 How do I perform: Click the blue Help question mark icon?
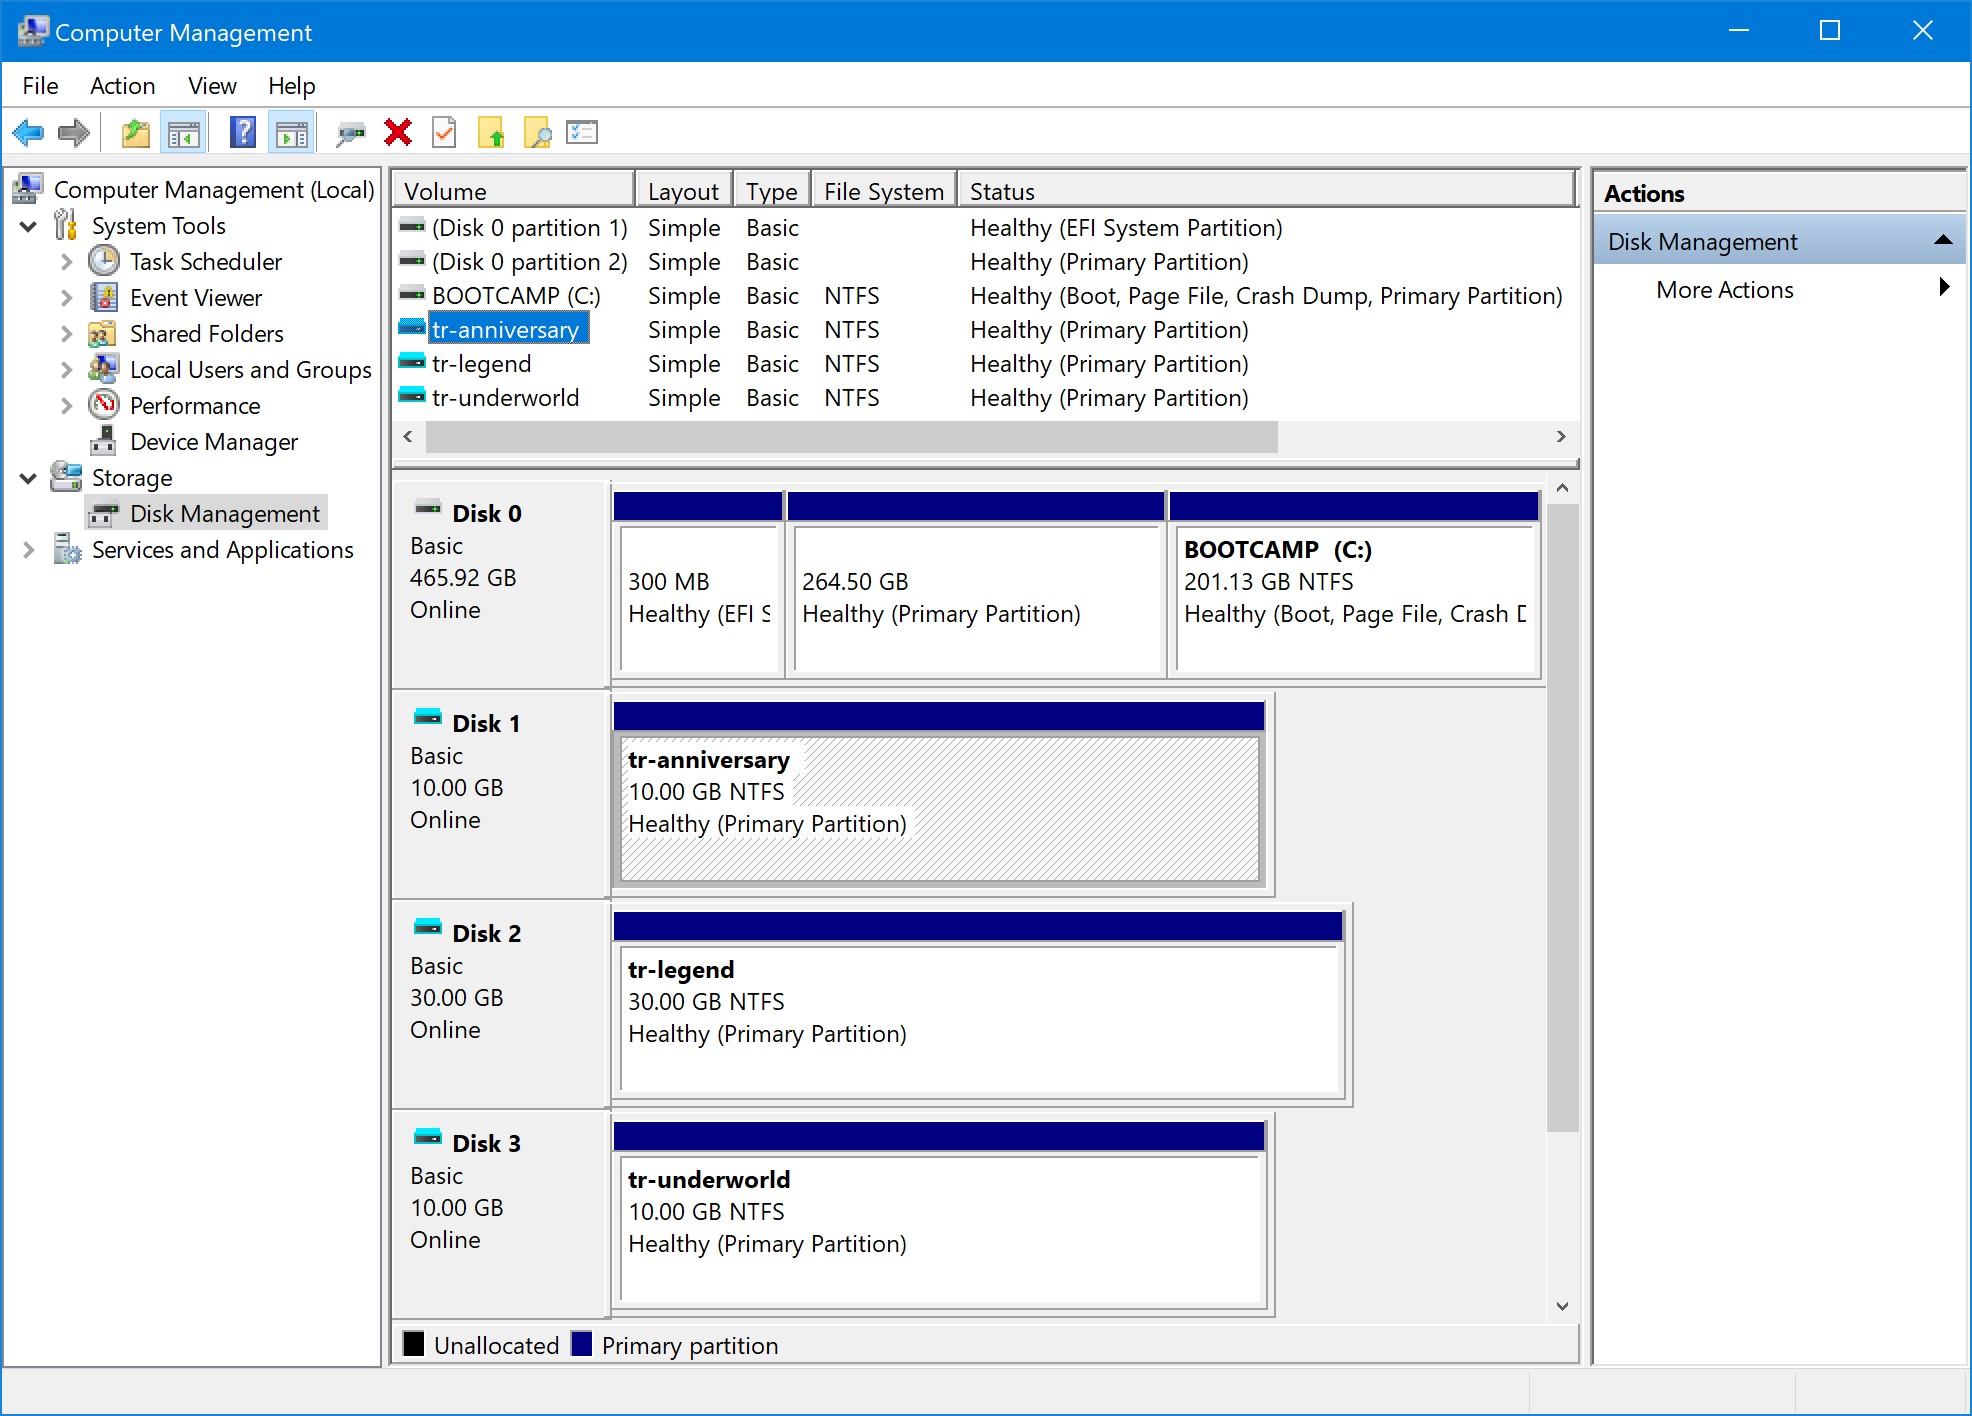pyautogui.click(x=242, y=133)
